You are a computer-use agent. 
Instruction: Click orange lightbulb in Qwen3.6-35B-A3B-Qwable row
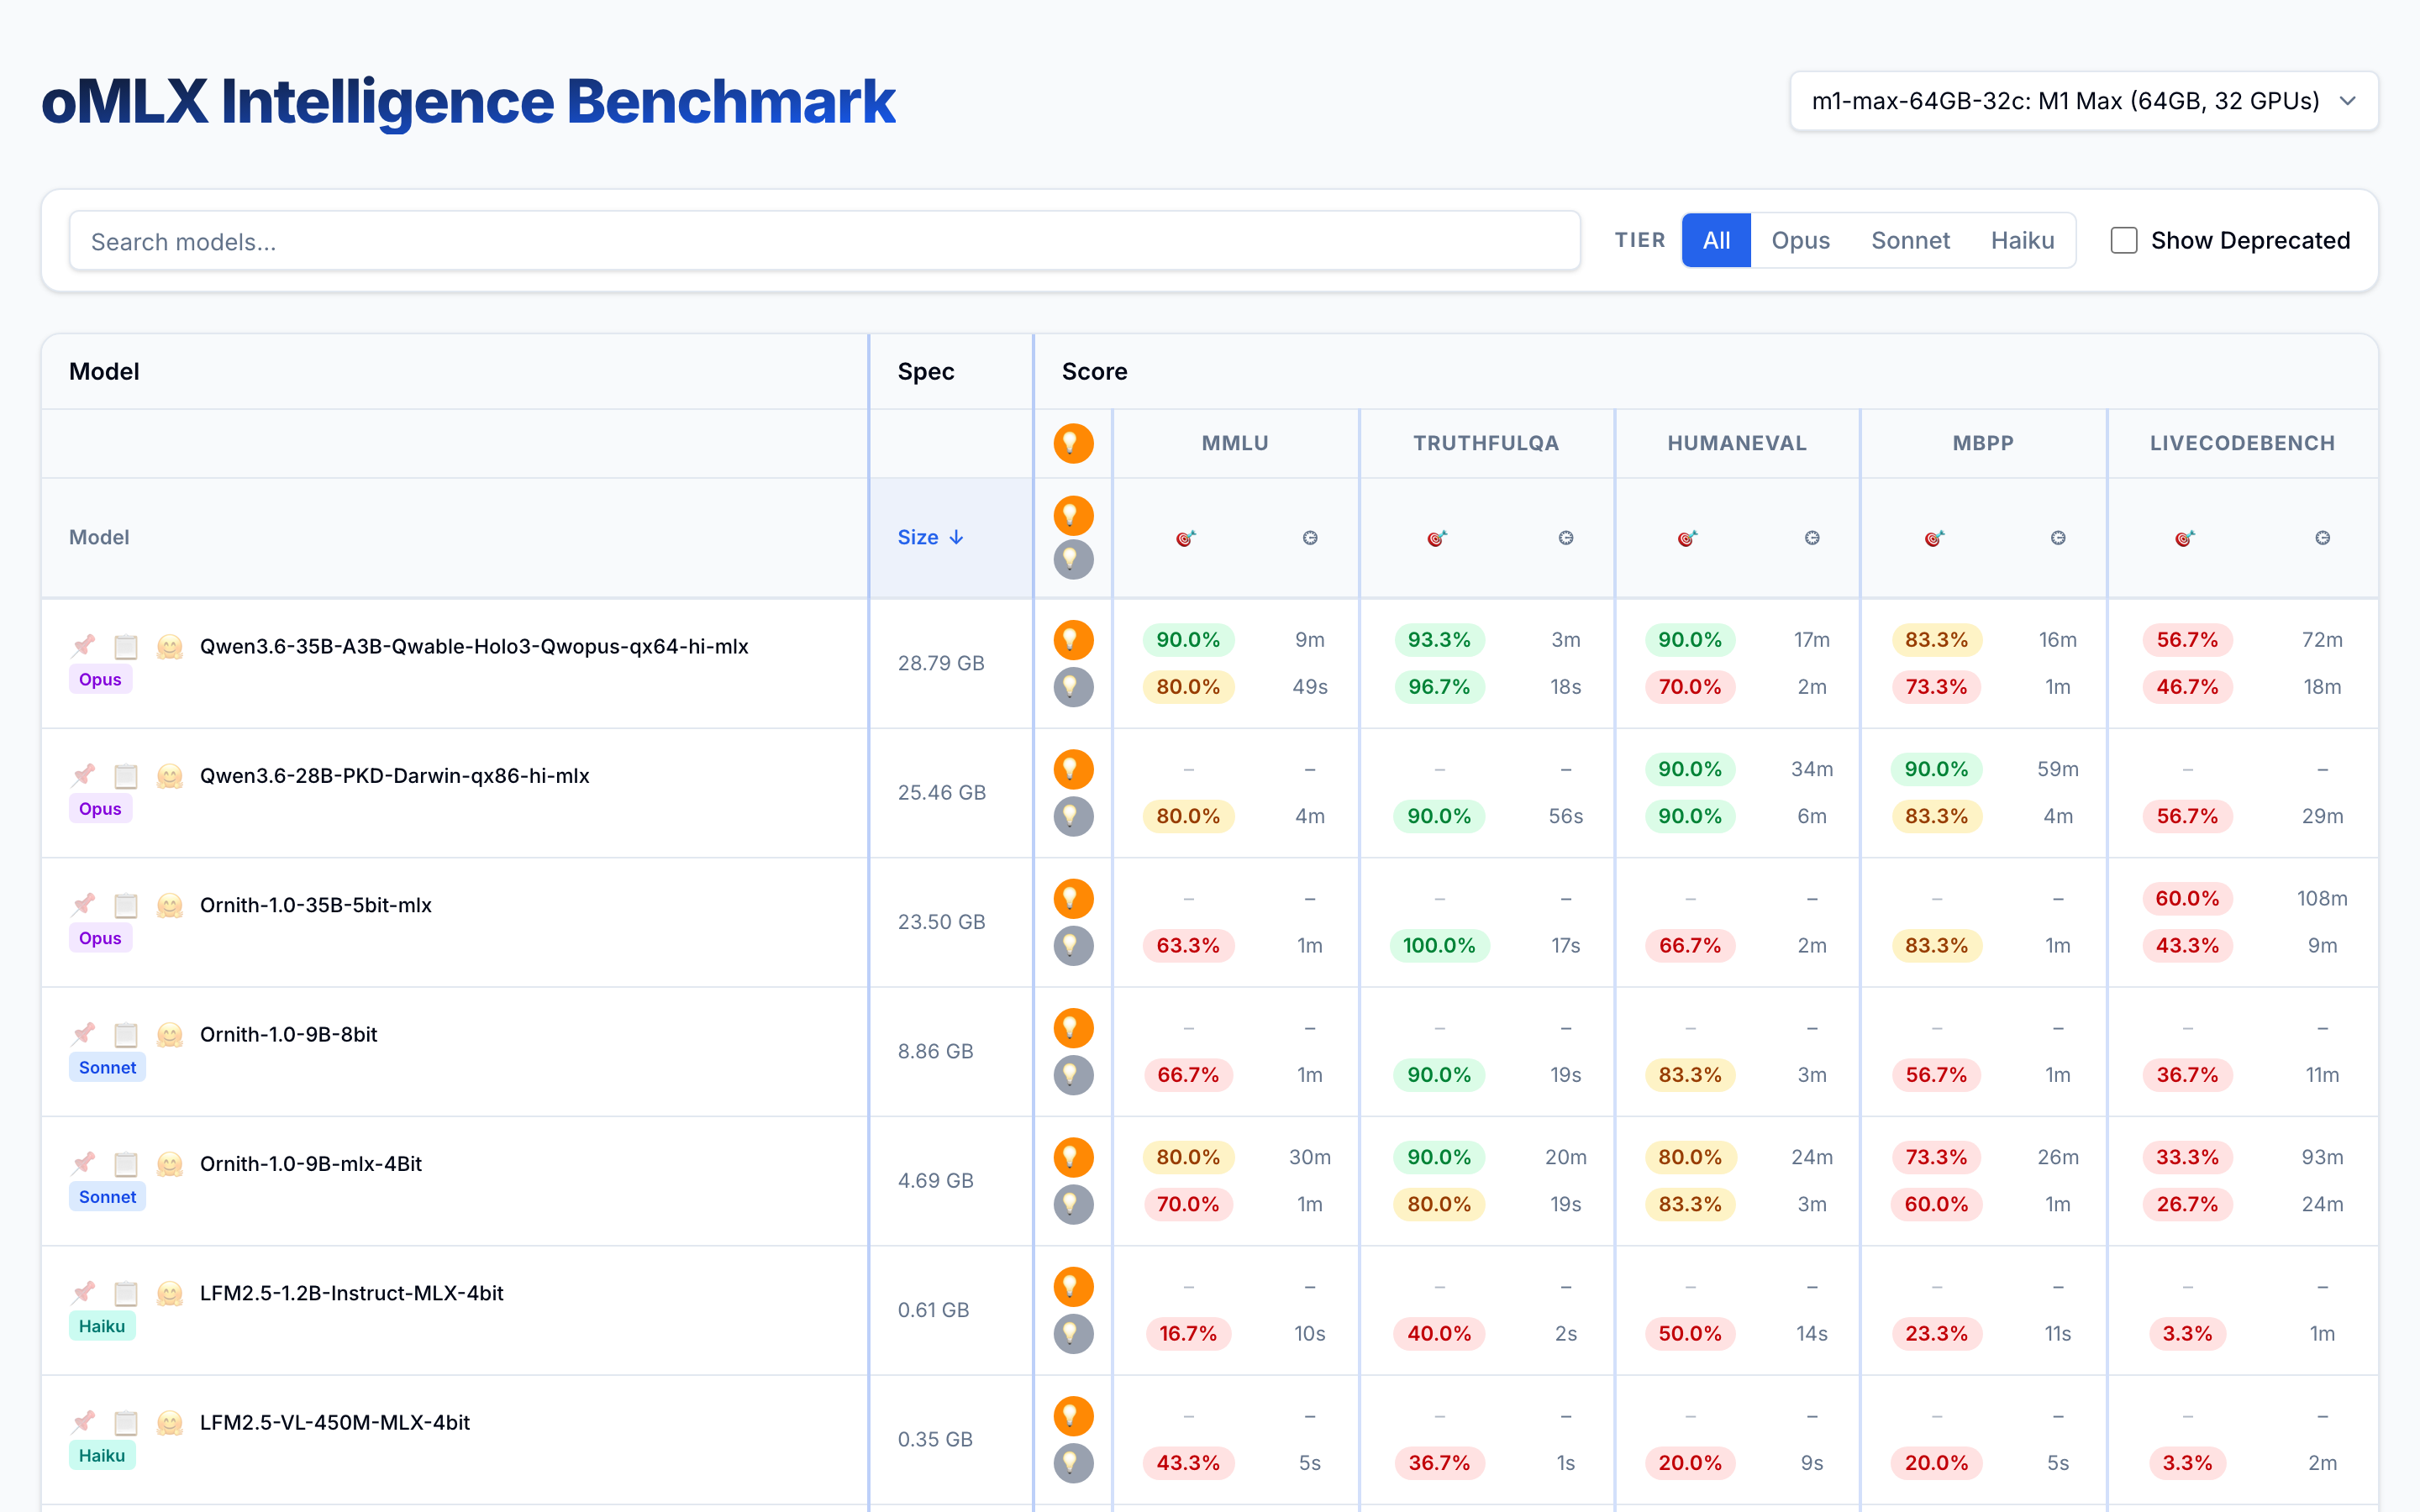point(1073,640)
